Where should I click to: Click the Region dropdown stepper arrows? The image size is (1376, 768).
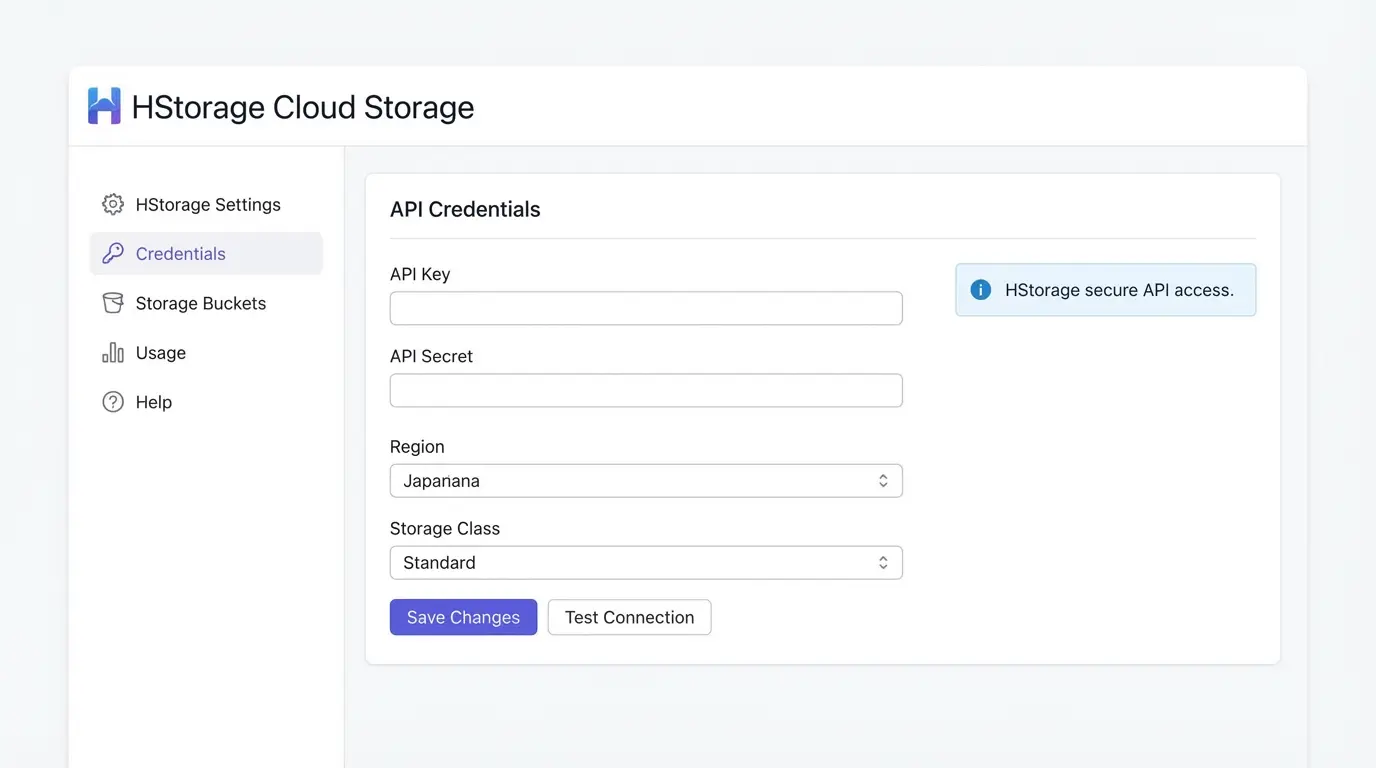883,480
